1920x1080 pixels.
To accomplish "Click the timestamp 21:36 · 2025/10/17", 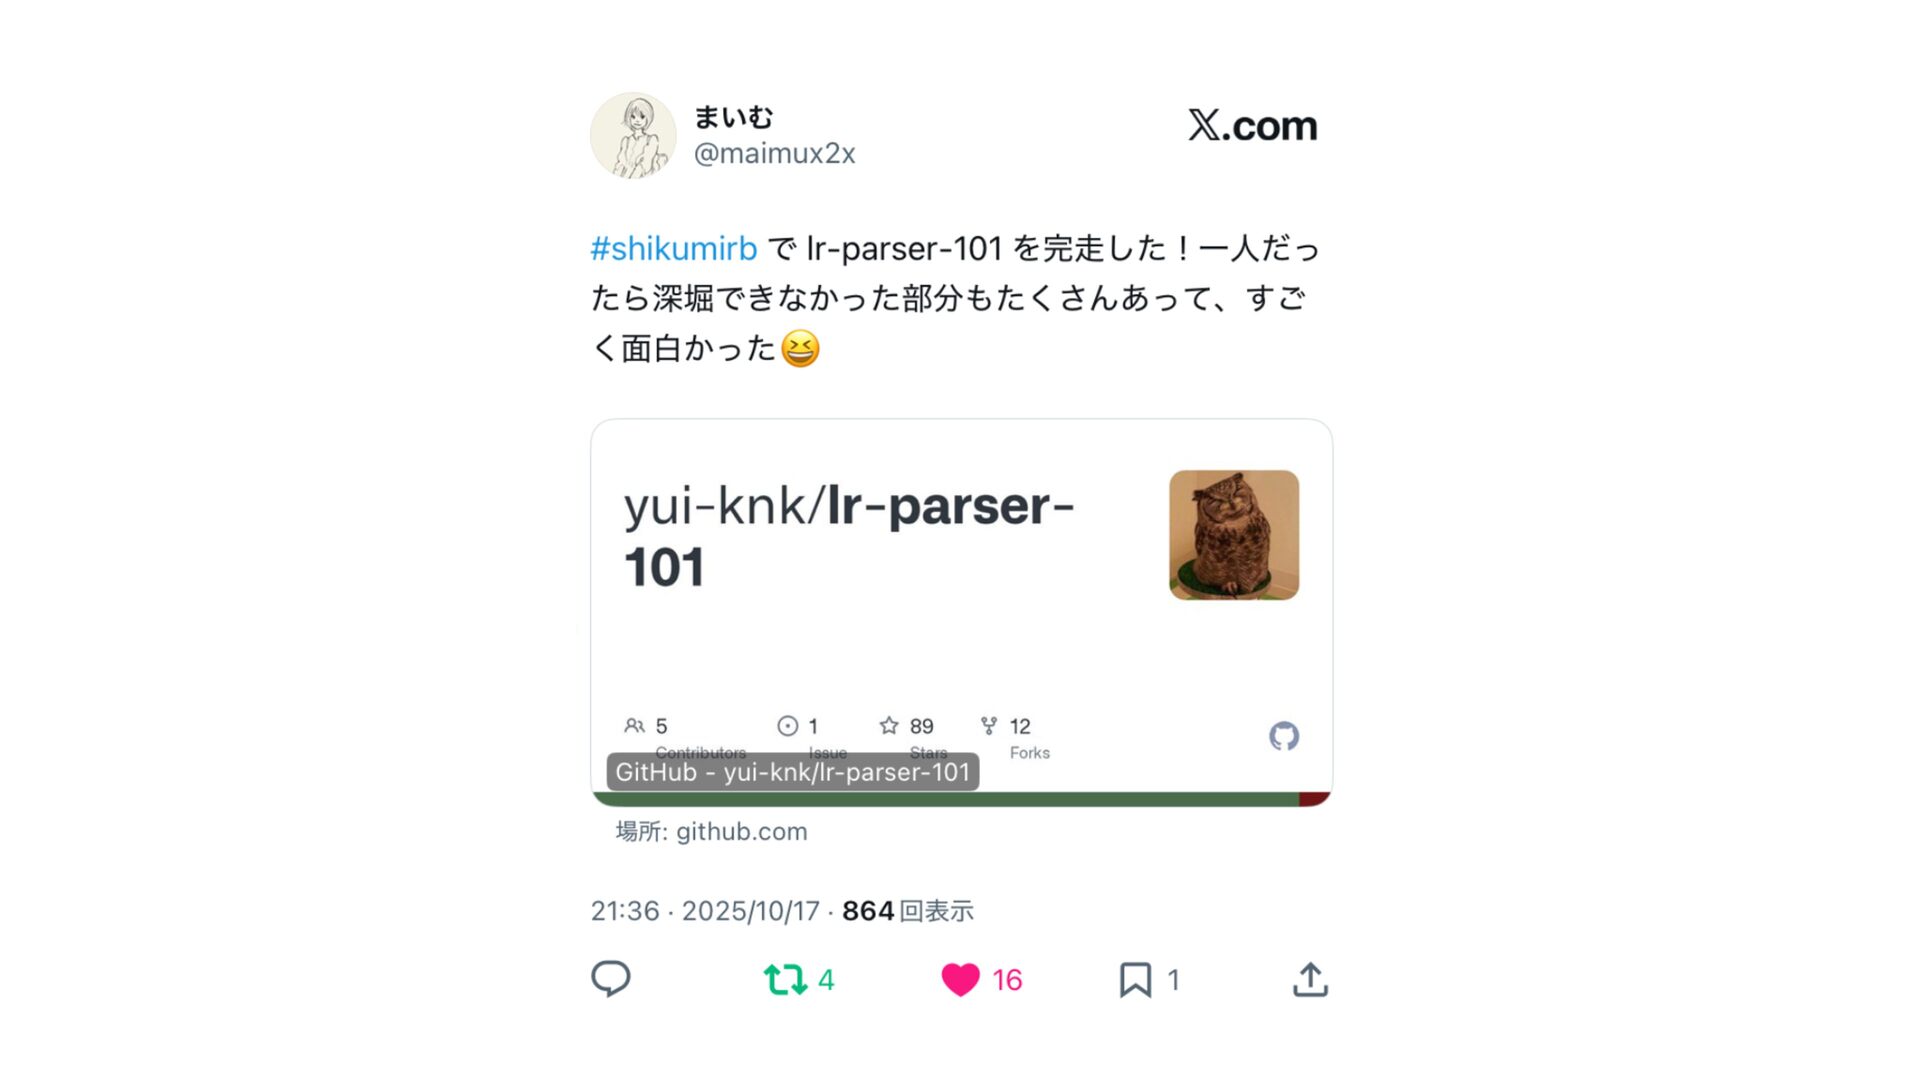I will (705, 911).
